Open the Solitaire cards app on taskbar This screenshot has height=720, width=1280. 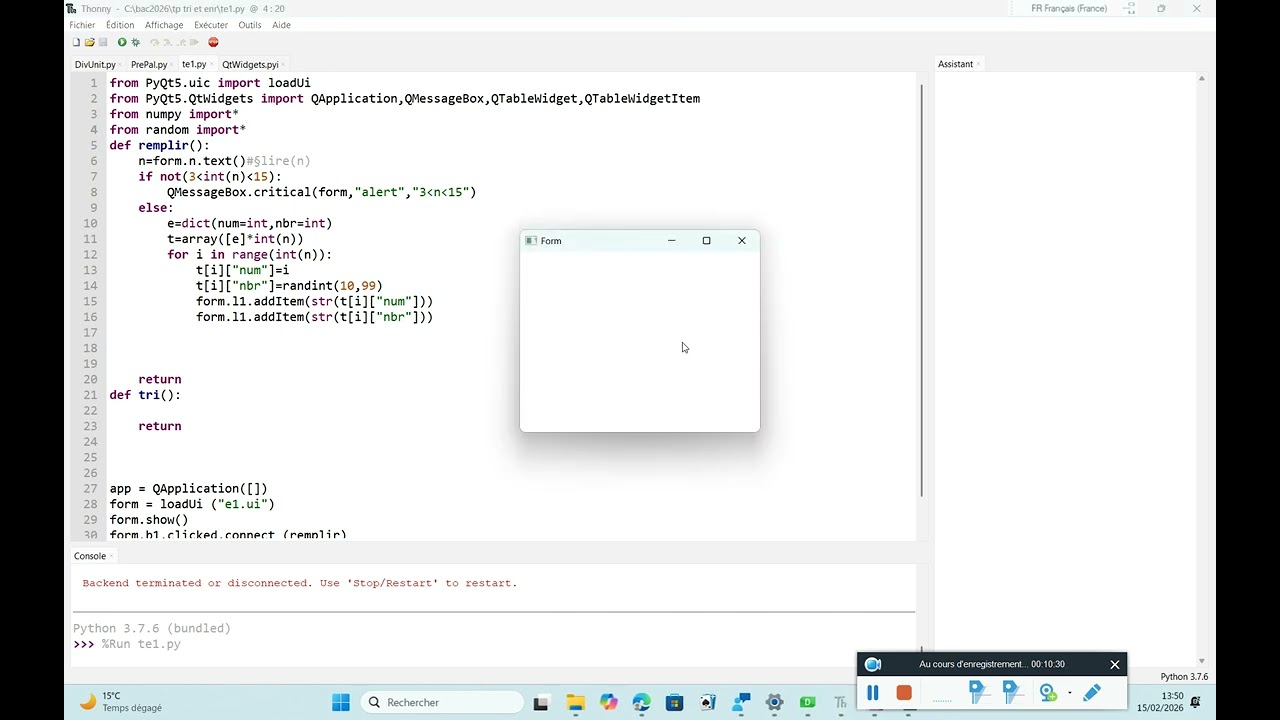708,703
